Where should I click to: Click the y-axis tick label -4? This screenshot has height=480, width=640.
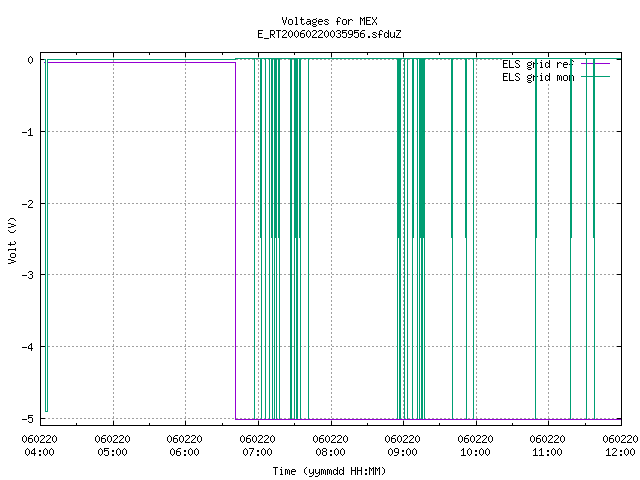tap(28, 347)
